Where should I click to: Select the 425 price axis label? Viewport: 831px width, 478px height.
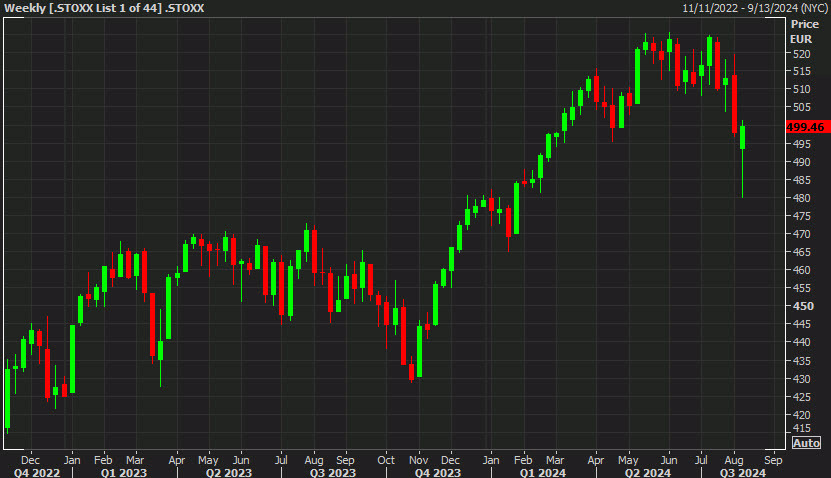point(801,397)
